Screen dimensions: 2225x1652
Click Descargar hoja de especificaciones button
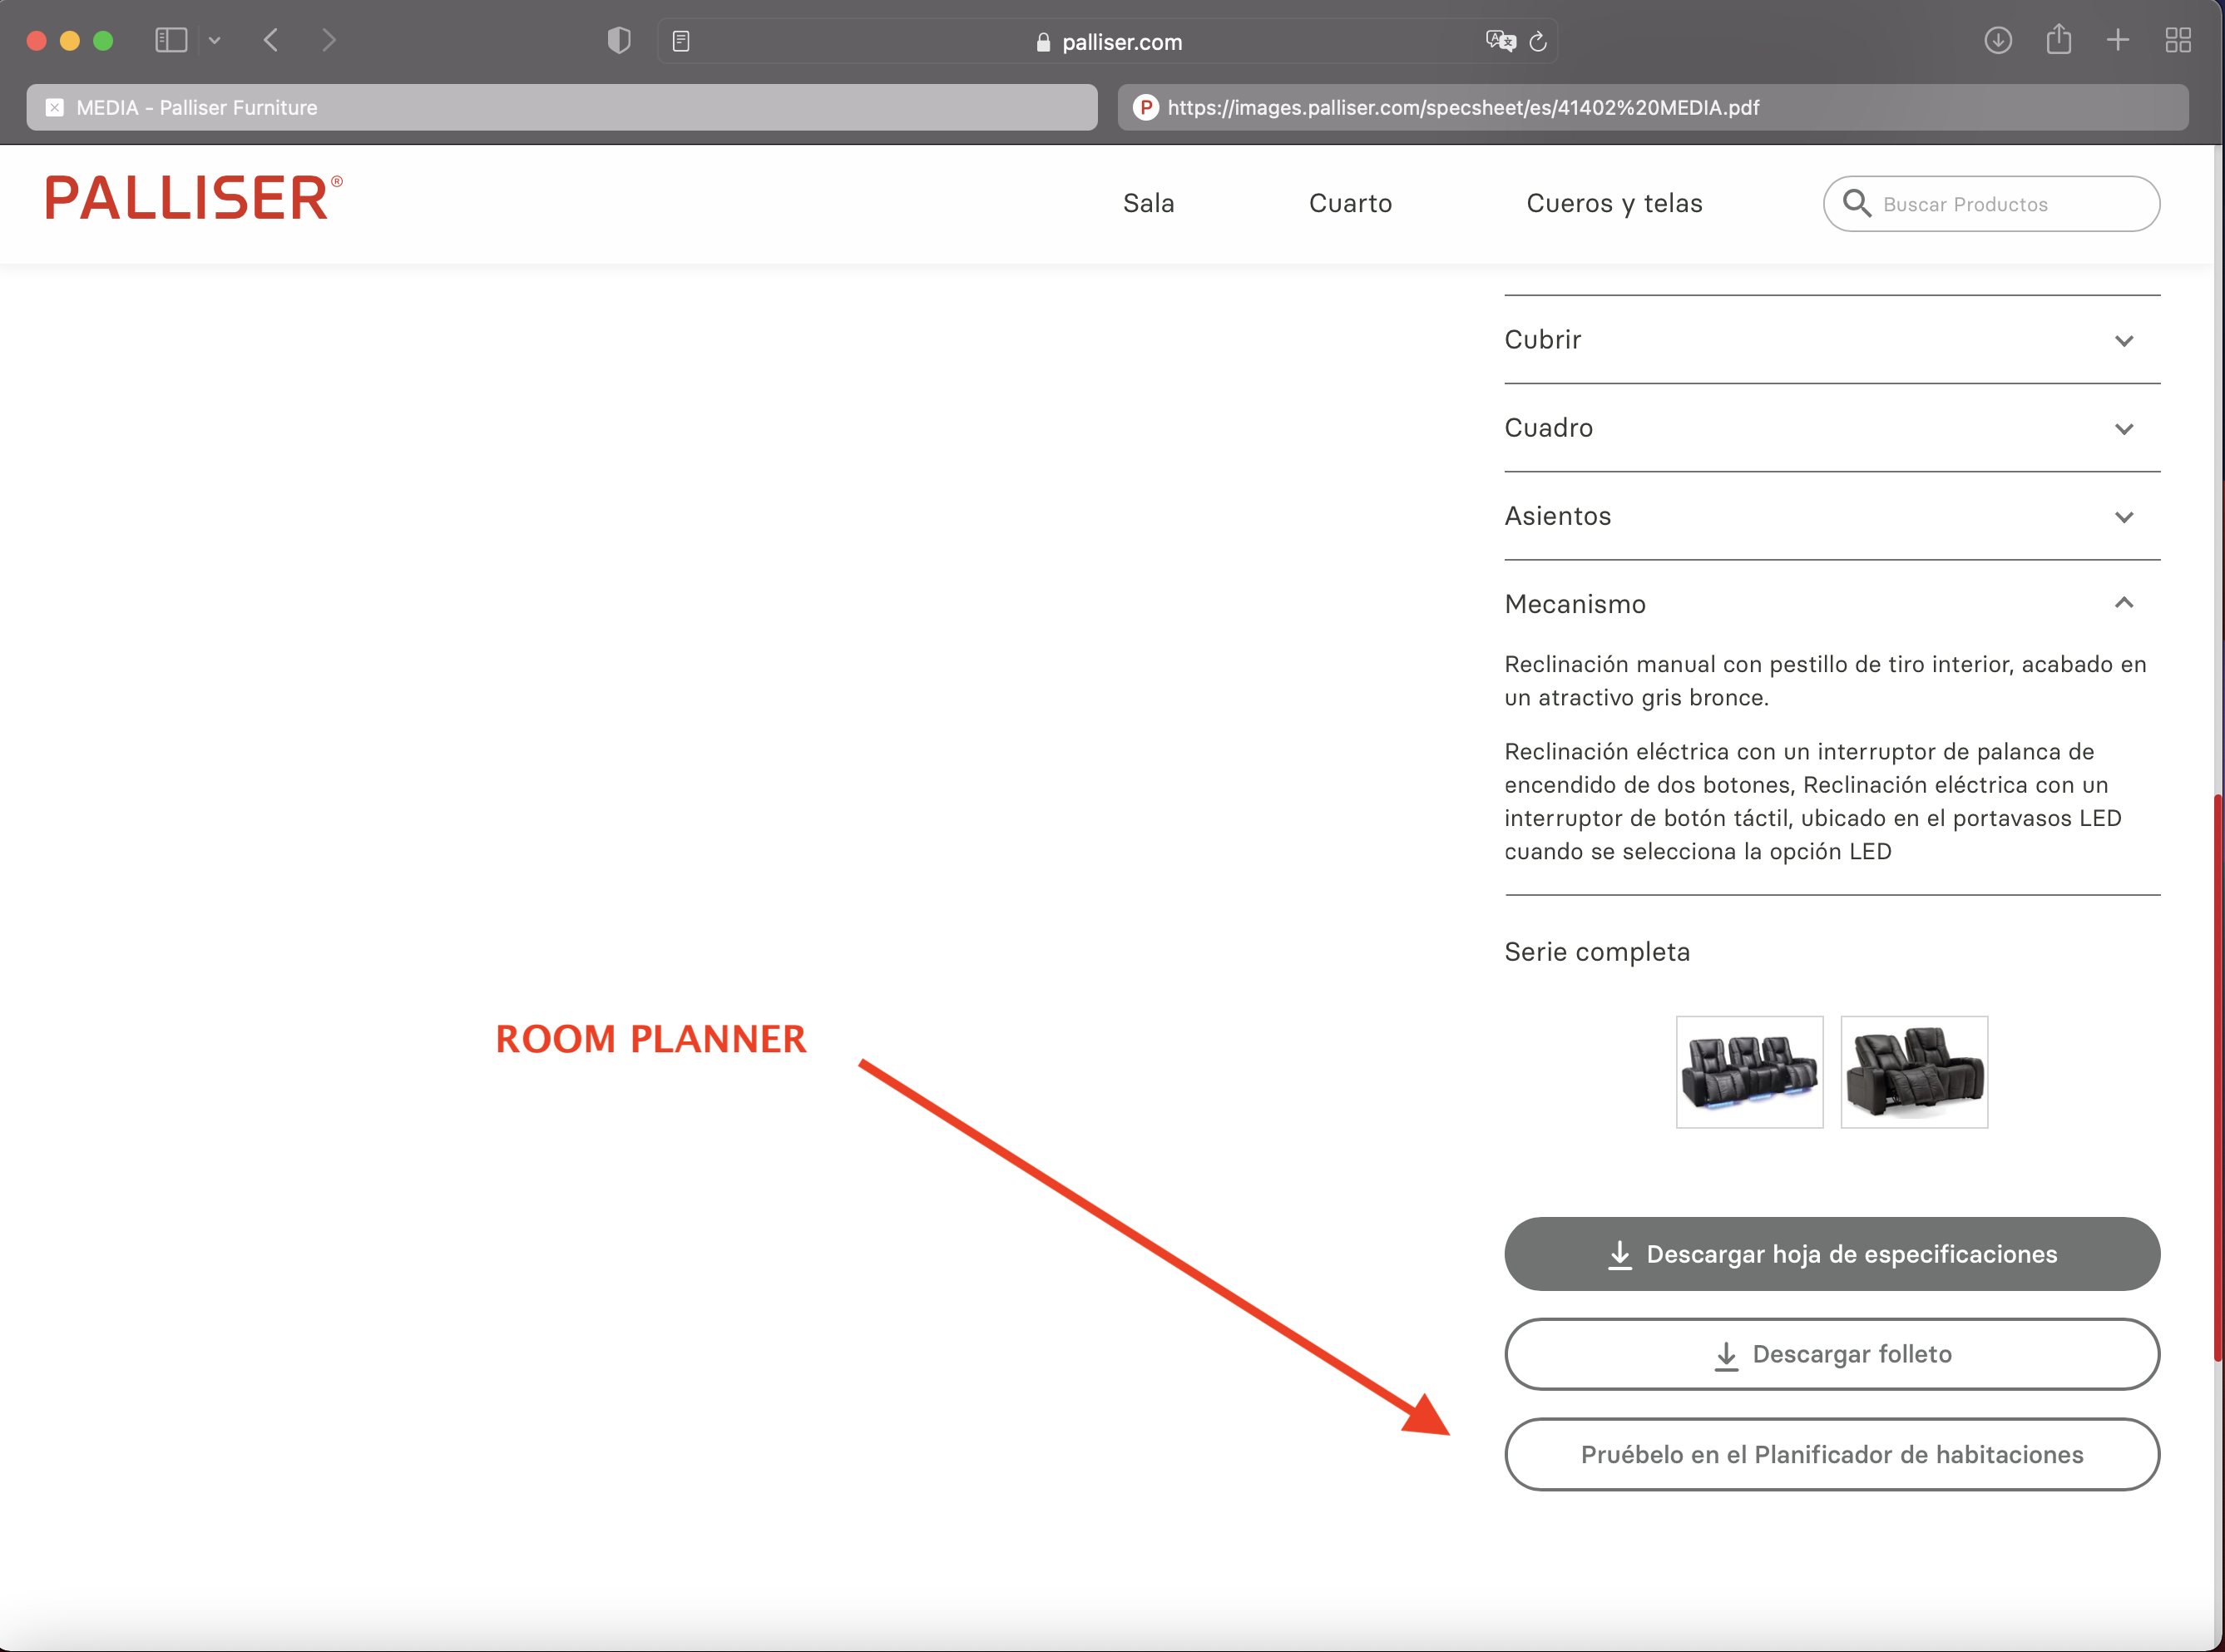click(x=1832, y=1254)
